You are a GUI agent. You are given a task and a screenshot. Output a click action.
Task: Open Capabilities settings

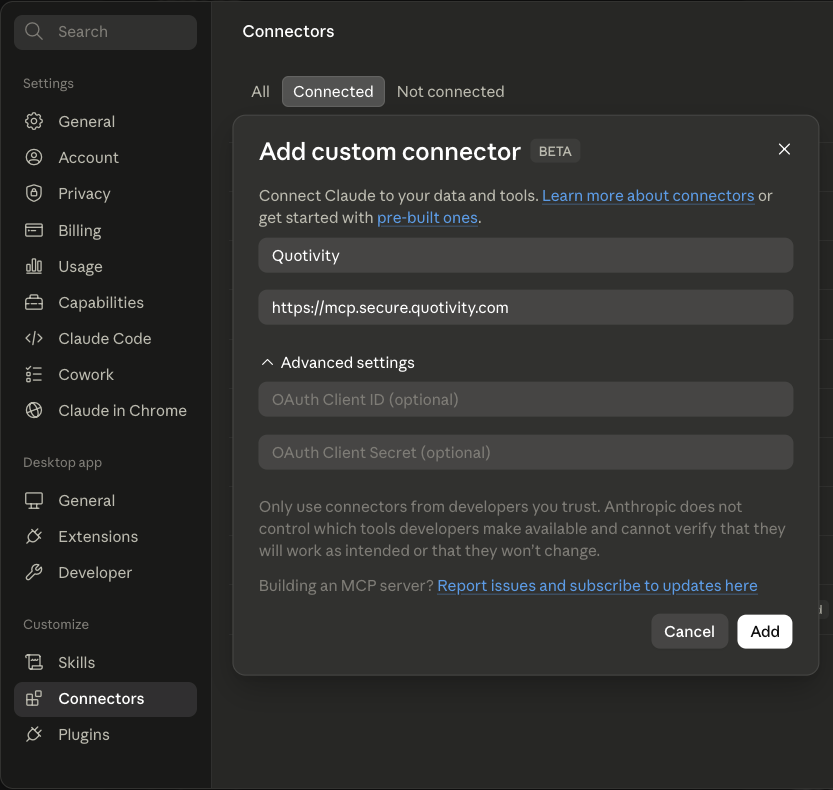coord(105,302)
